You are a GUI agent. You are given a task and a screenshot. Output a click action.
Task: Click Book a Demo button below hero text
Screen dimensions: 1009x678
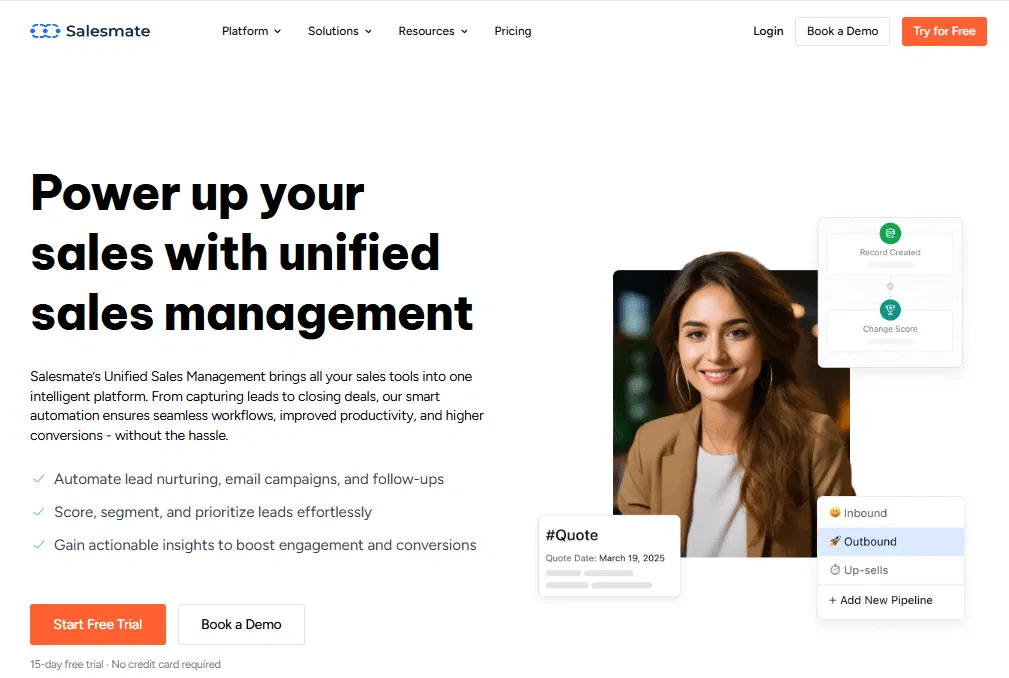(241, 624)
